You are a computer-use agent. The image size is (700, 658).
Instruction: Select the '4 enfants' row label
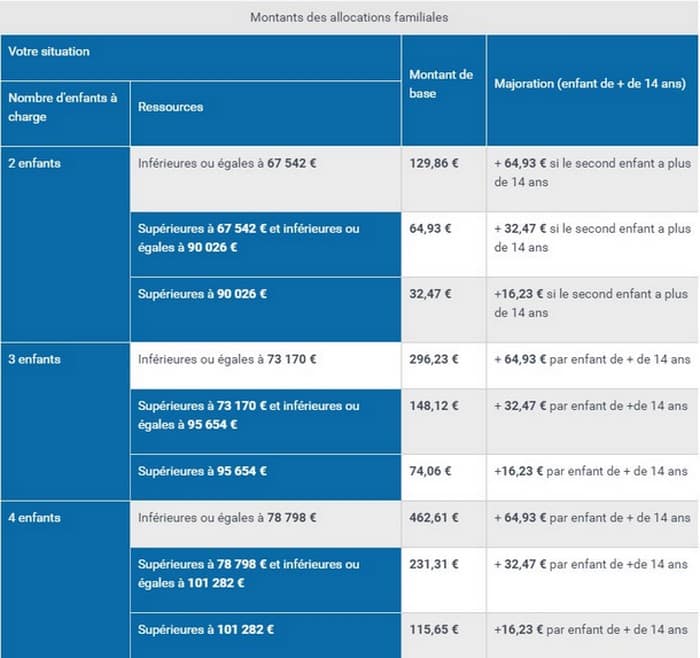point(65,579)
